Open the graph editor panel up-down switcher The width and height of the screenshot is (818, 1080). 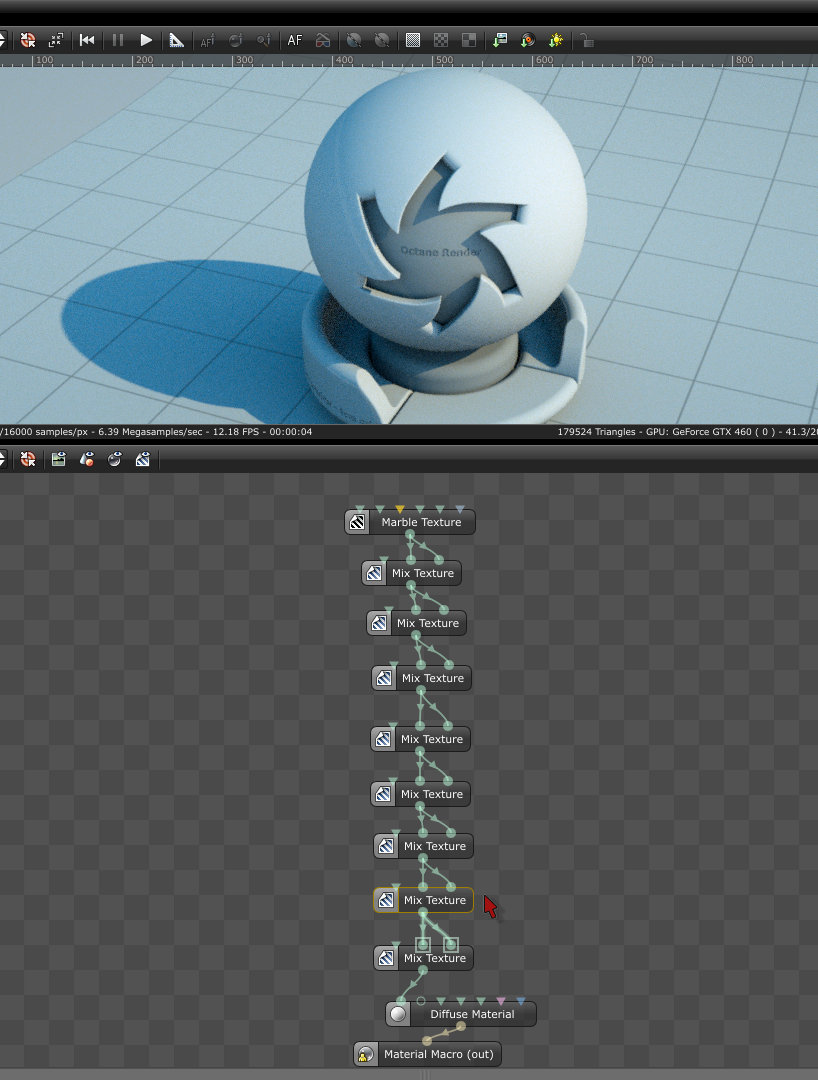(3, 459)
